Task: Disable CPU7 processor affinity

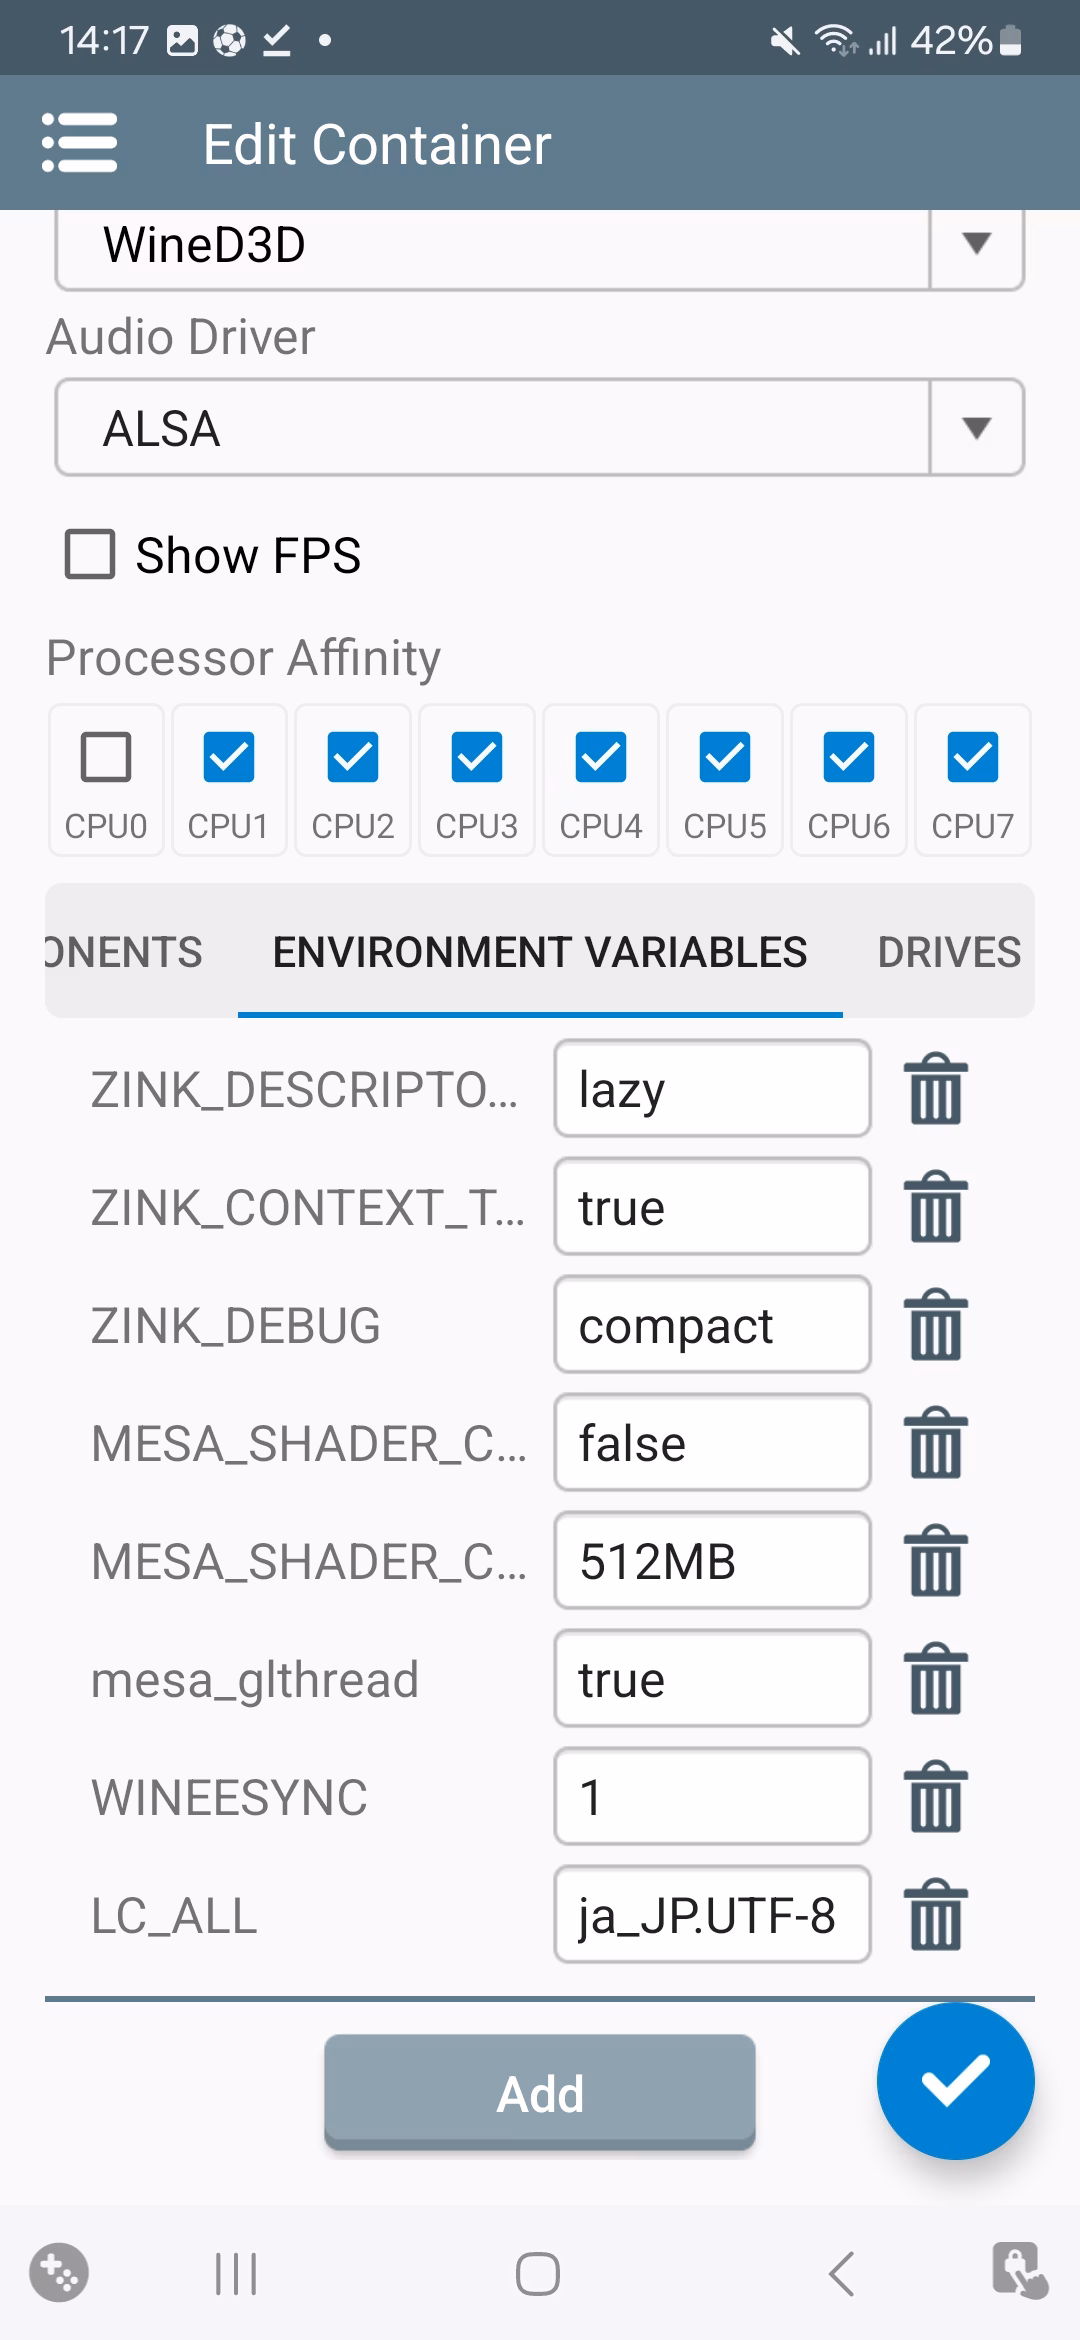Action: pyautogui.click(x=973, y=757)
